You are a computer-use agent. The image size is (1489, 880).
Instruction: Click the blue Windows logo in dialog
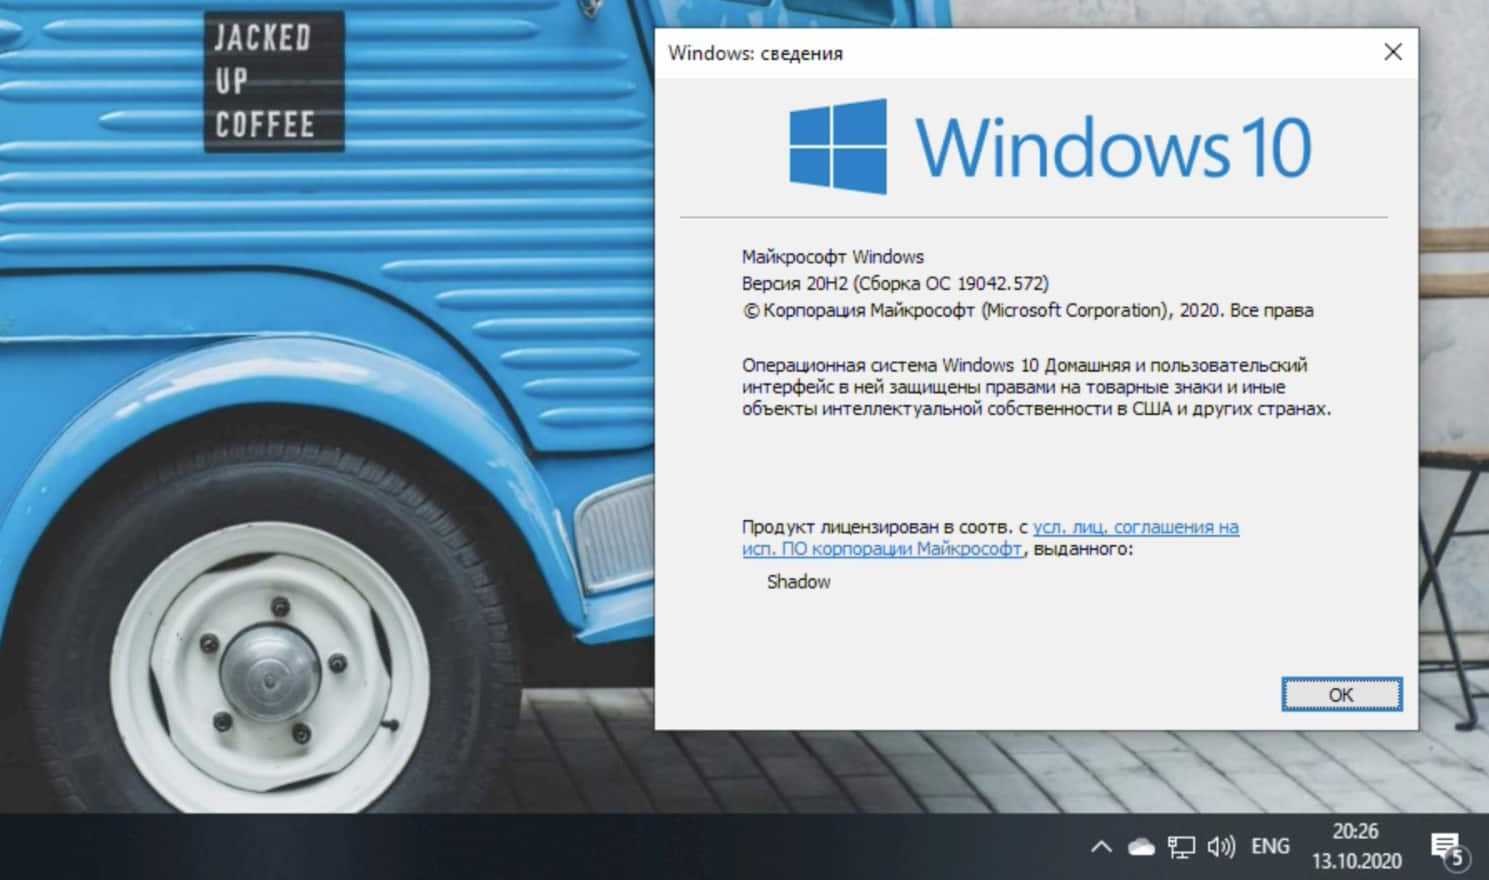click(838, 146)
